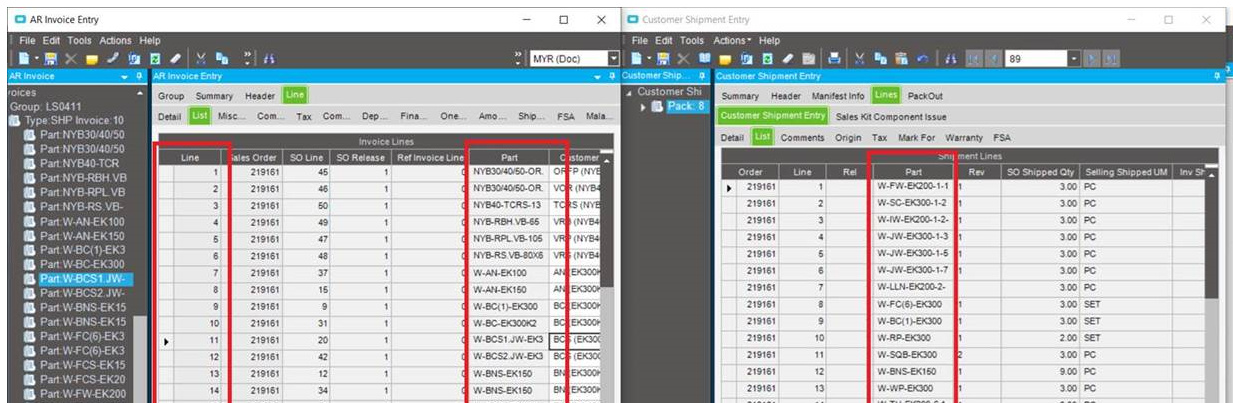1233x403 pixels.
Task: Open the pack number 89 dropdown arrow
Action: coord(1074,59)
